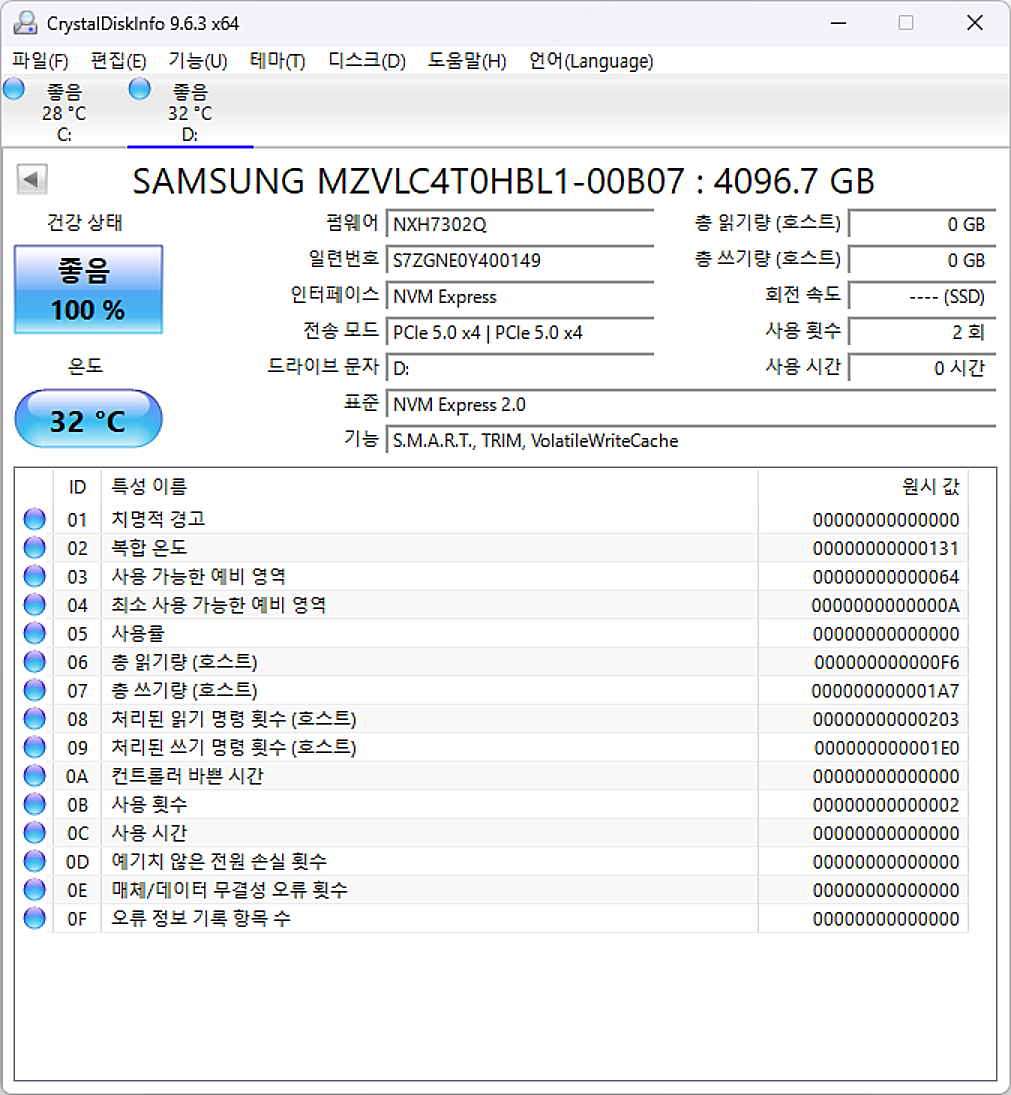Switch to the C: drive tab

[64, 110]
